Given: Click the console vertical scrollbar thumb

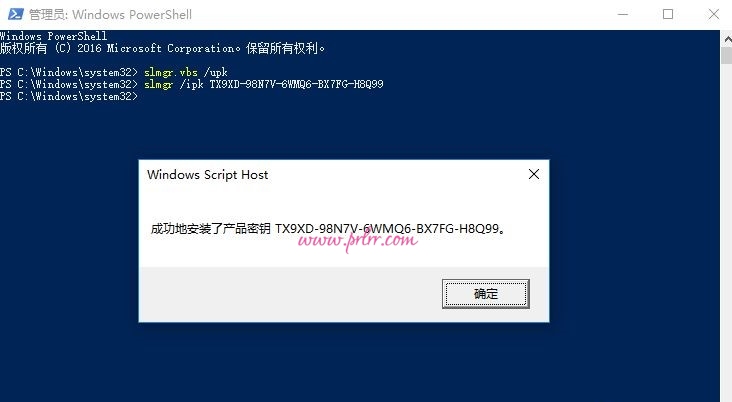Looking at the screenshot, I should 727,56.
